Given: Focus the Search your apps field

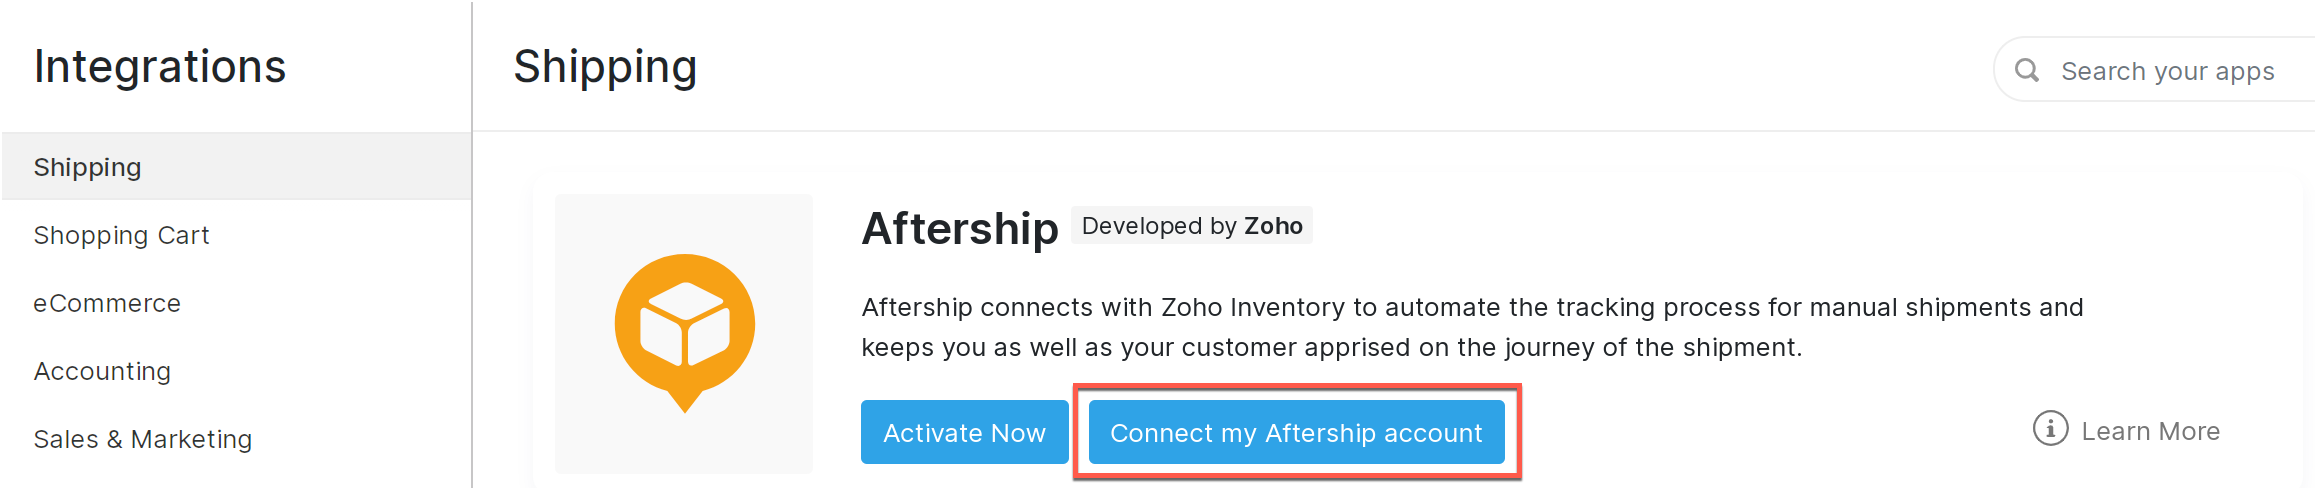Looking at the screenshot, I should (2168, 71).
